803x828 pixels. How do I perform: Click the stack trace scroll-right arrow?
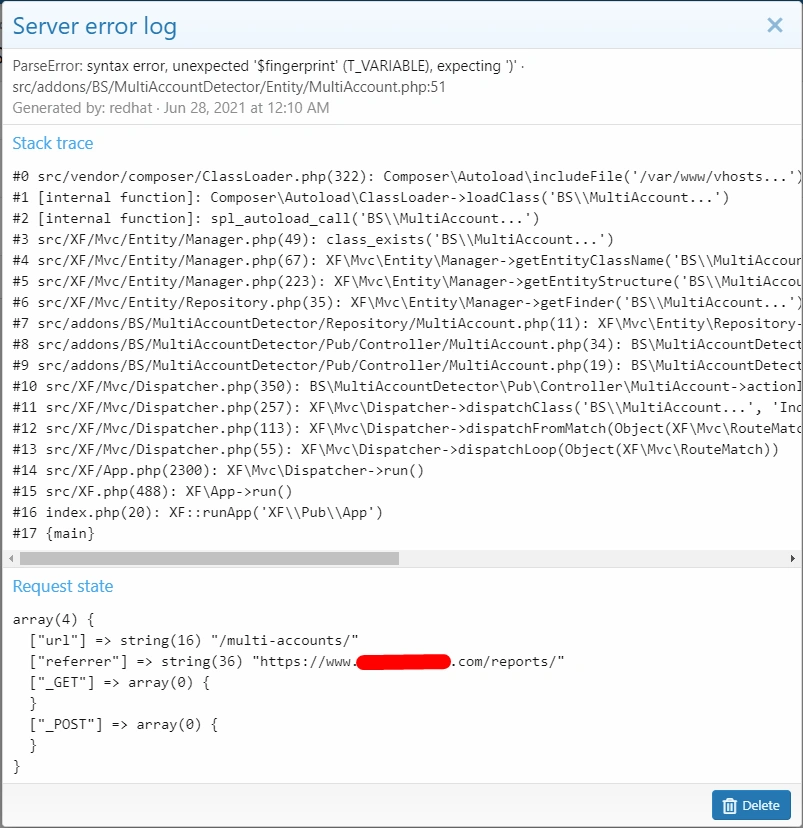(793, 558)
